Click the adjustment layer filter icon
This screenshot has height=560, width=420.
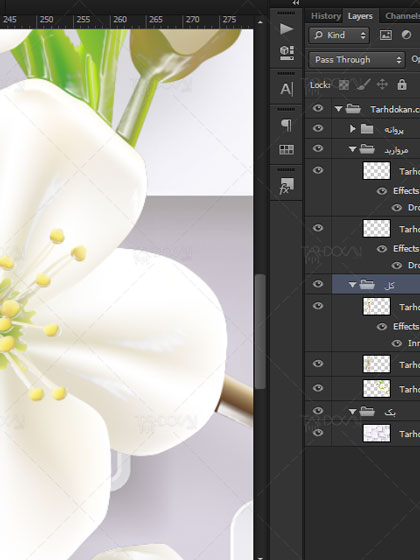tap(406, 35)
